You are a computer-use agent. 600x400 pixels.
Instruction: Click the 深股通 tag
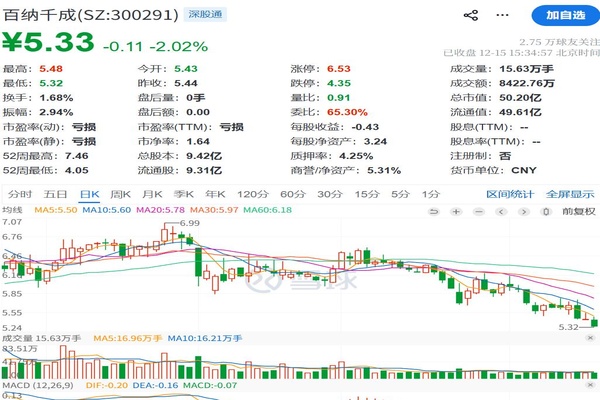pos(205,15)
